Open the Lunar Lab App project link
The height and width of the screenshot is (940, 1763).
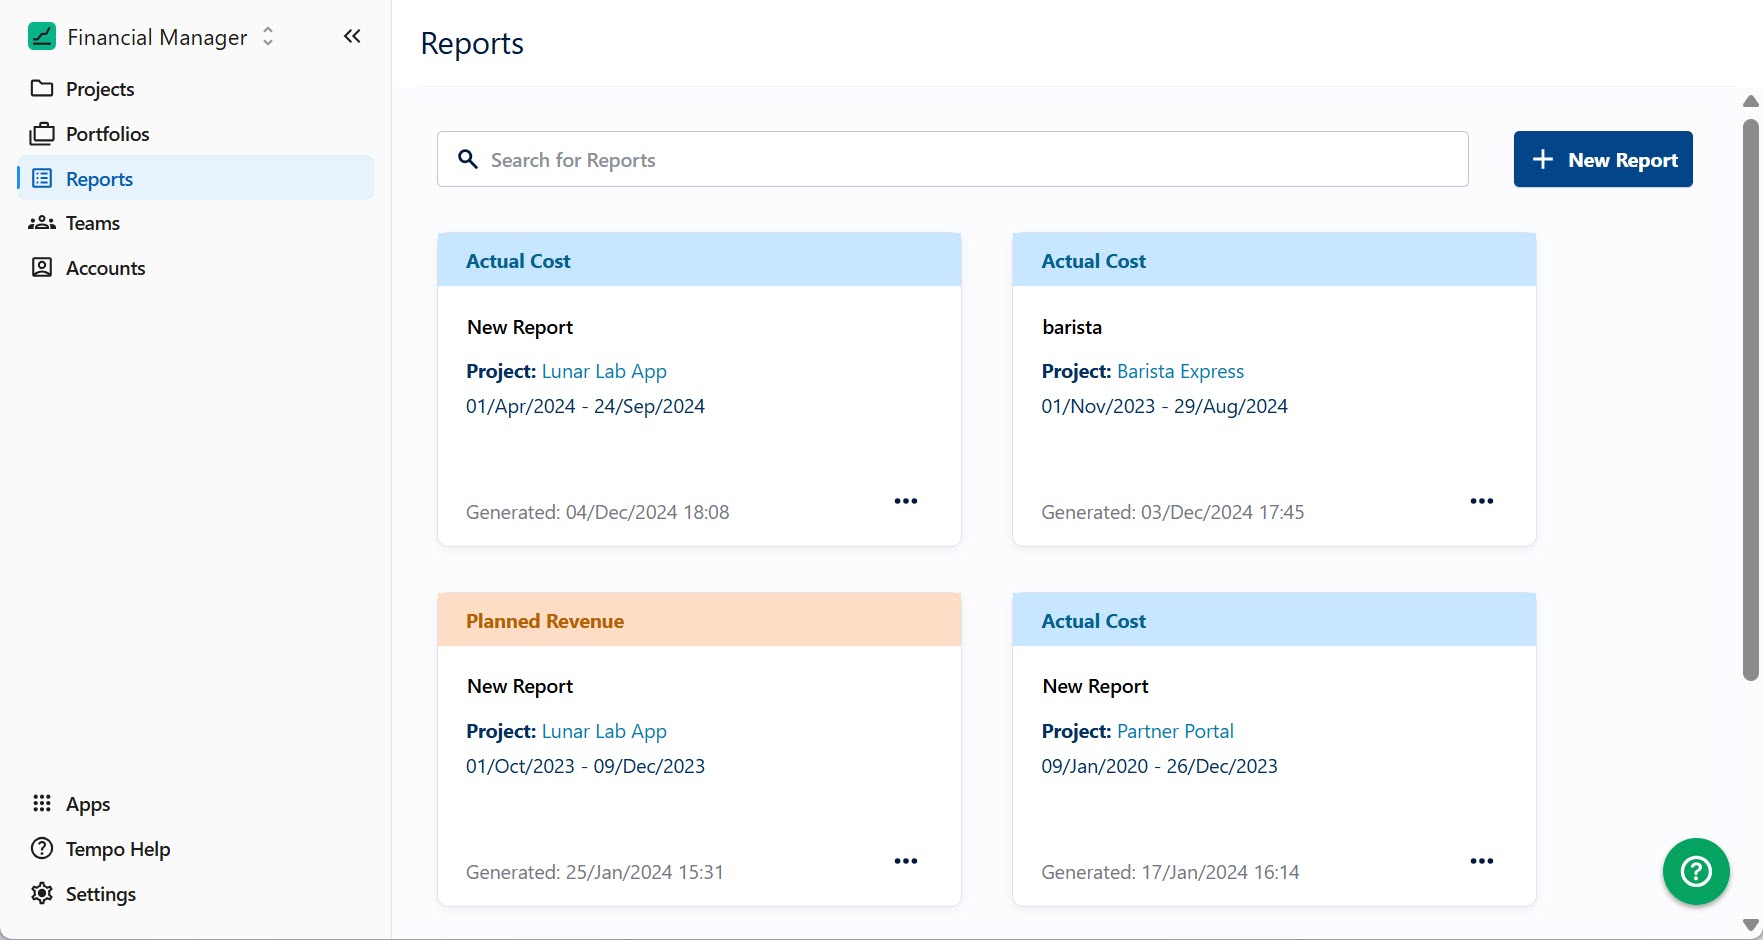(604, 371)
